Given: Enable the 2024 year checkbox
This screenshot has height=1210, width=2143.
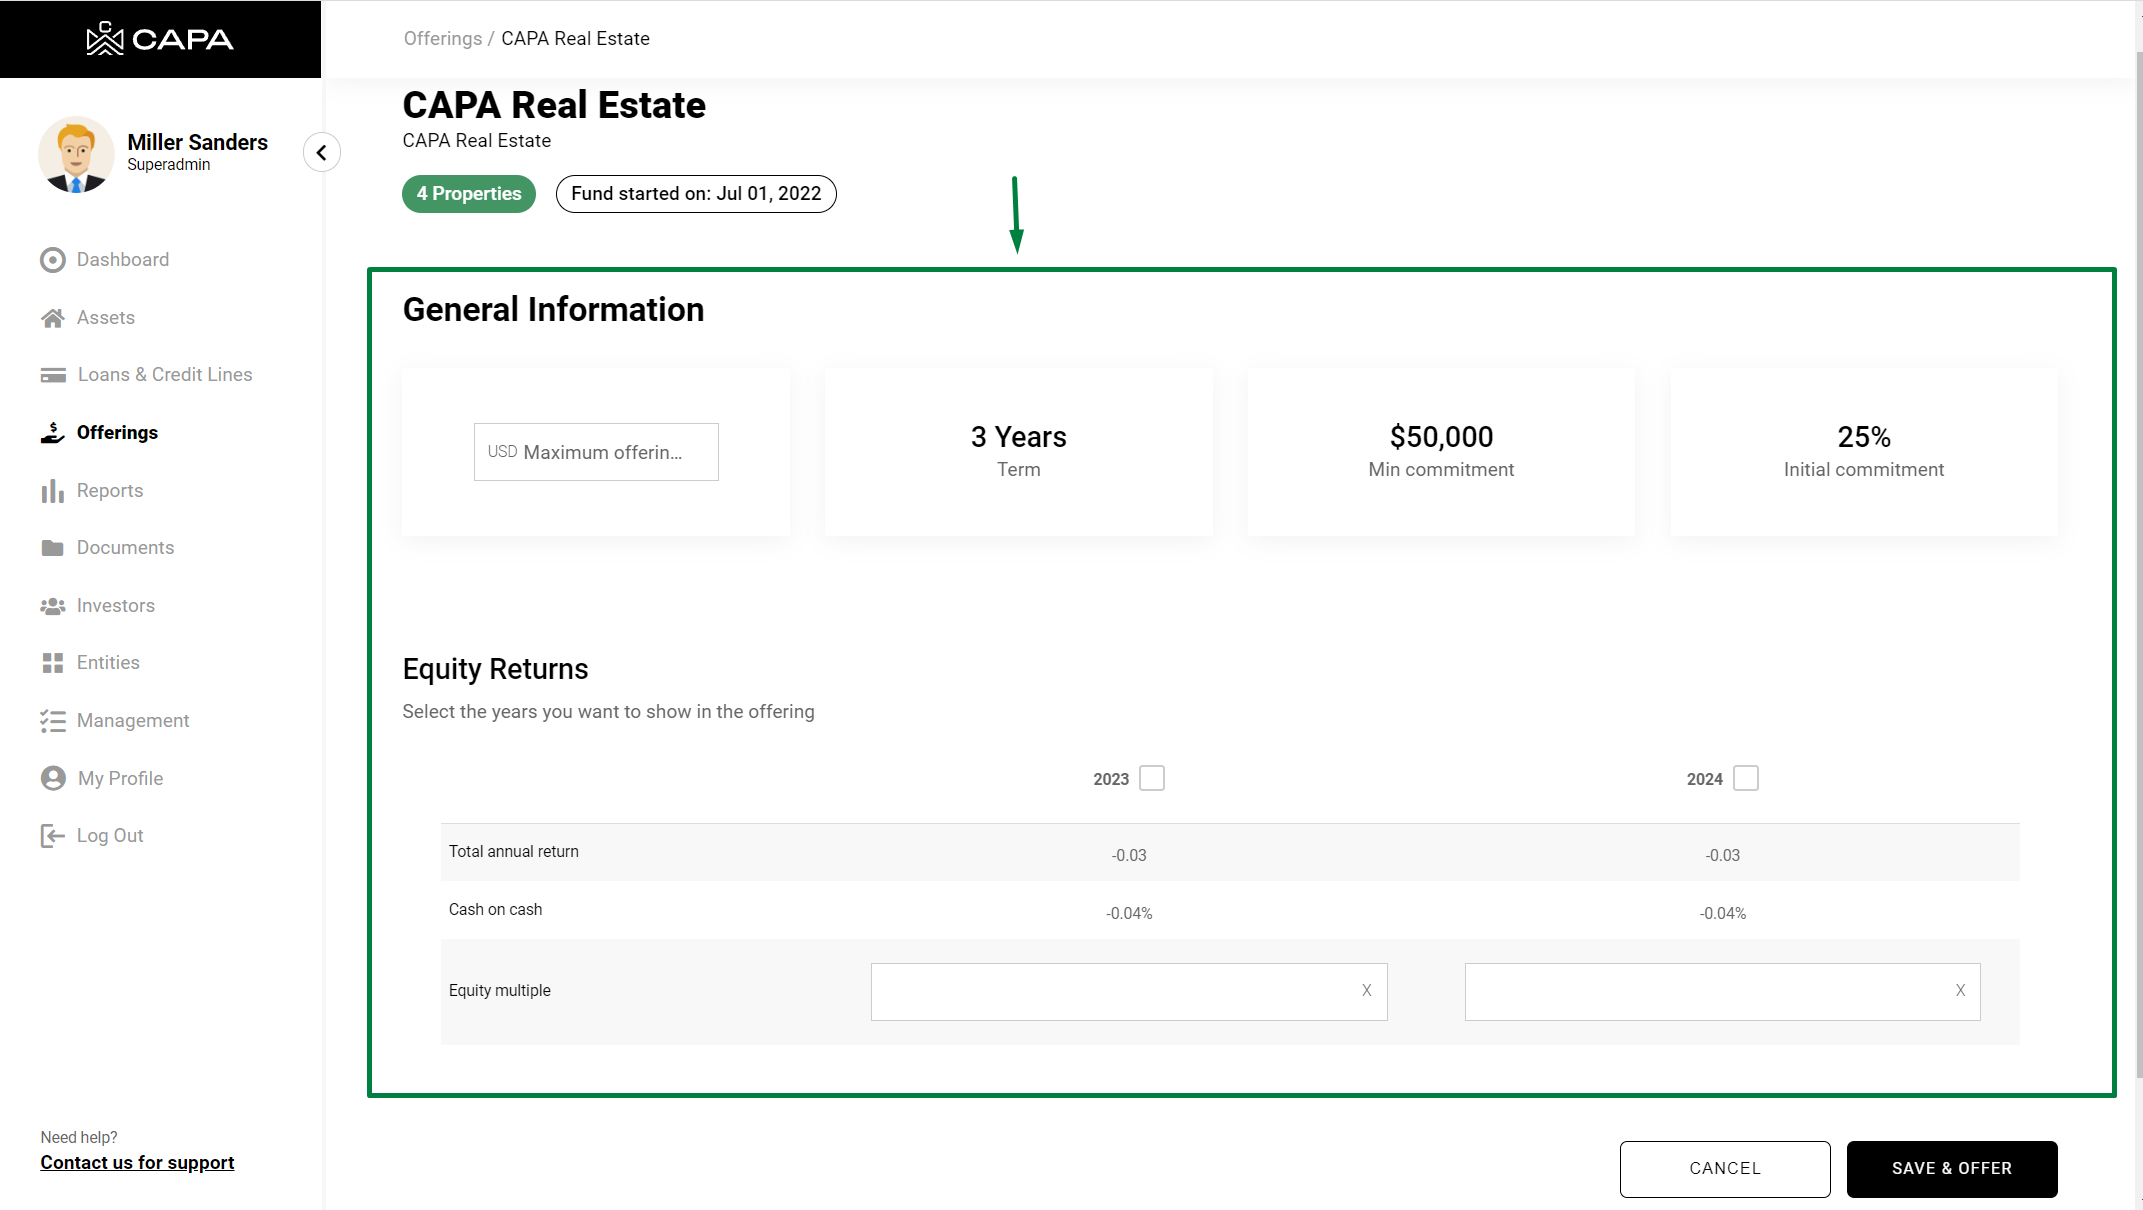Looking at the screenshot, I should [x=1746, y=778].
